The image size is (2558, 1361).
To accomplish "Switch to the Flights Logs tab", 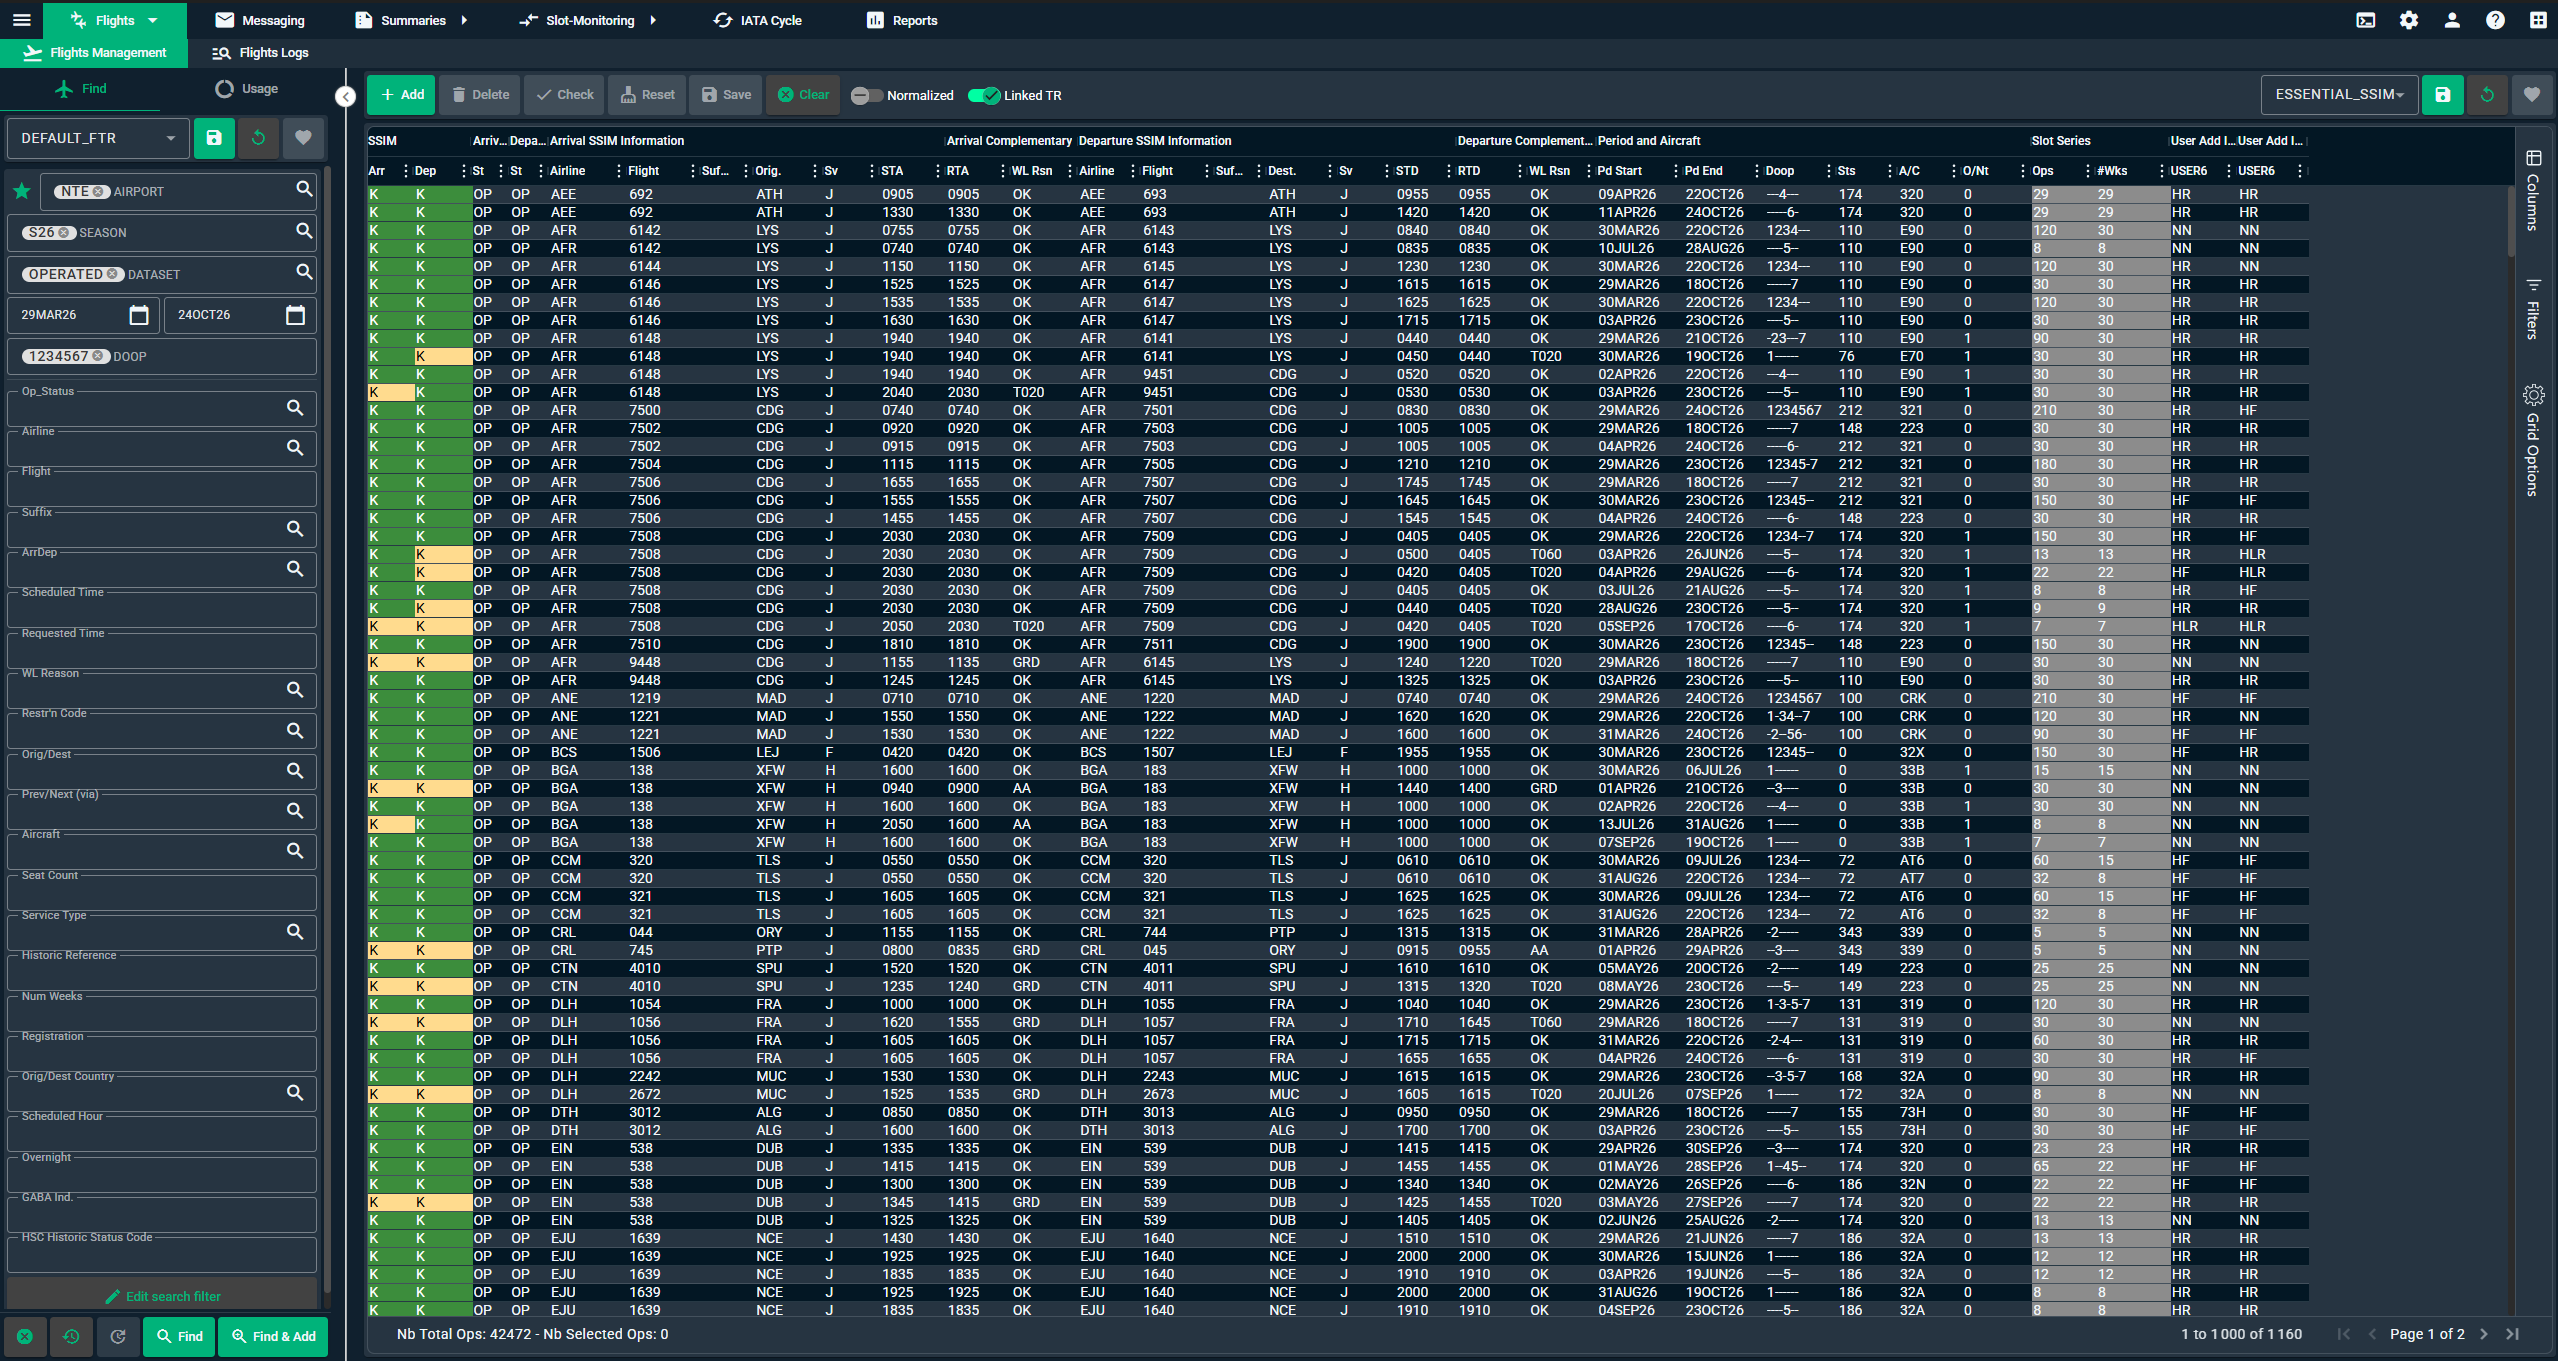I will coord(261,53).
